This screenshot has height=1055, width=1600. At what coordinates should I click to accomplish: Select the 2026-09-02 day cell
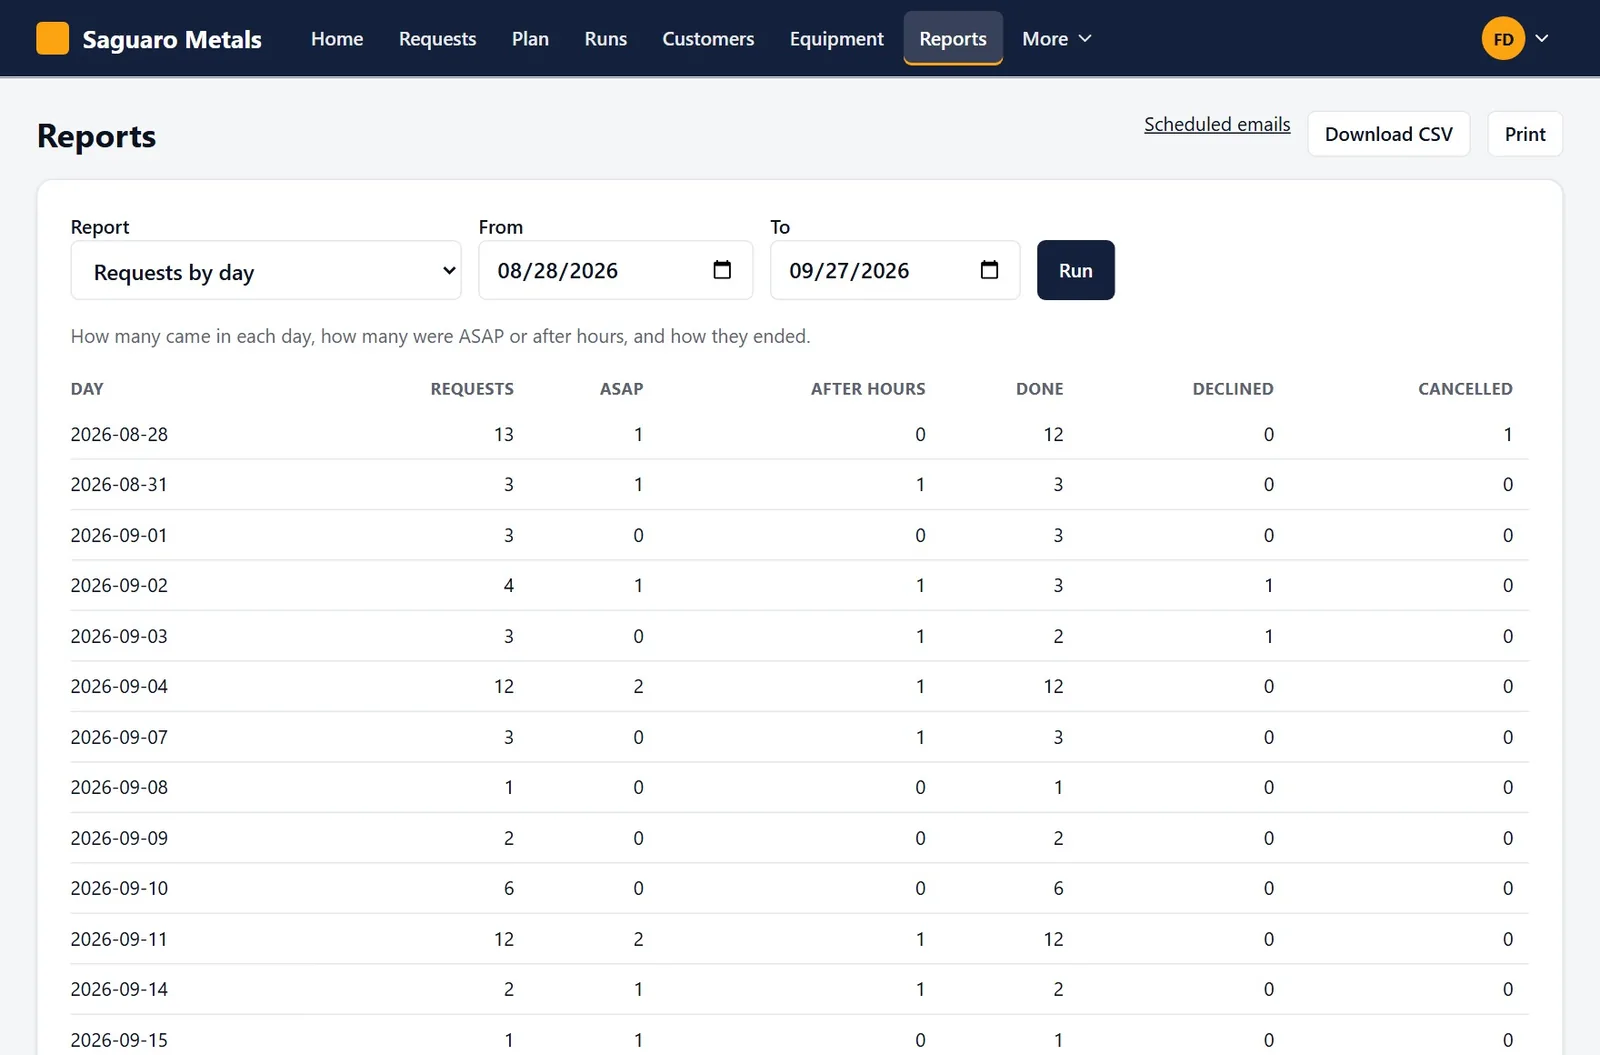(119, 586)
